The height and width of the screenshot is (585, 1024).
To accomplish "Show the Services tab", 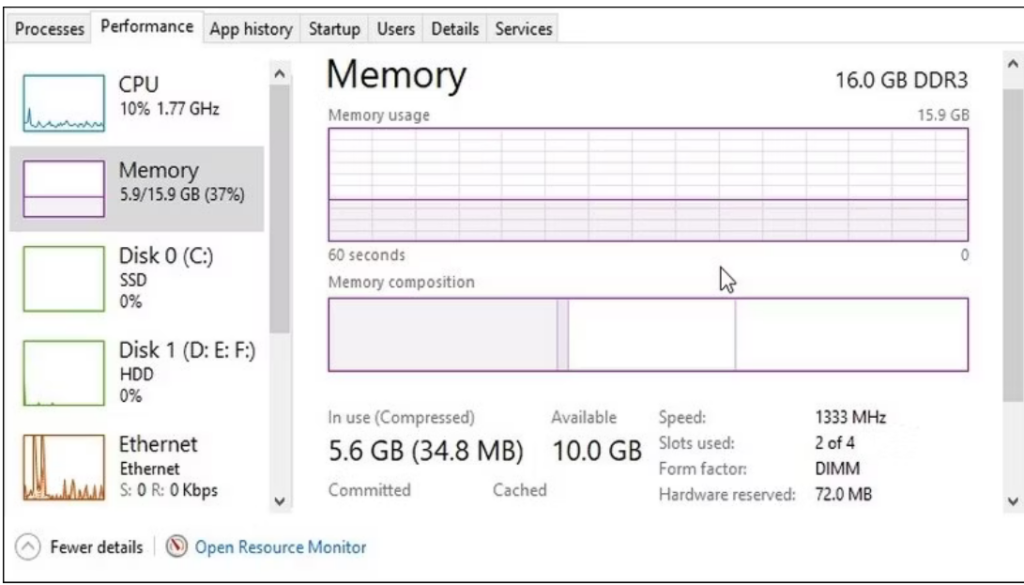I will point(524,29).
